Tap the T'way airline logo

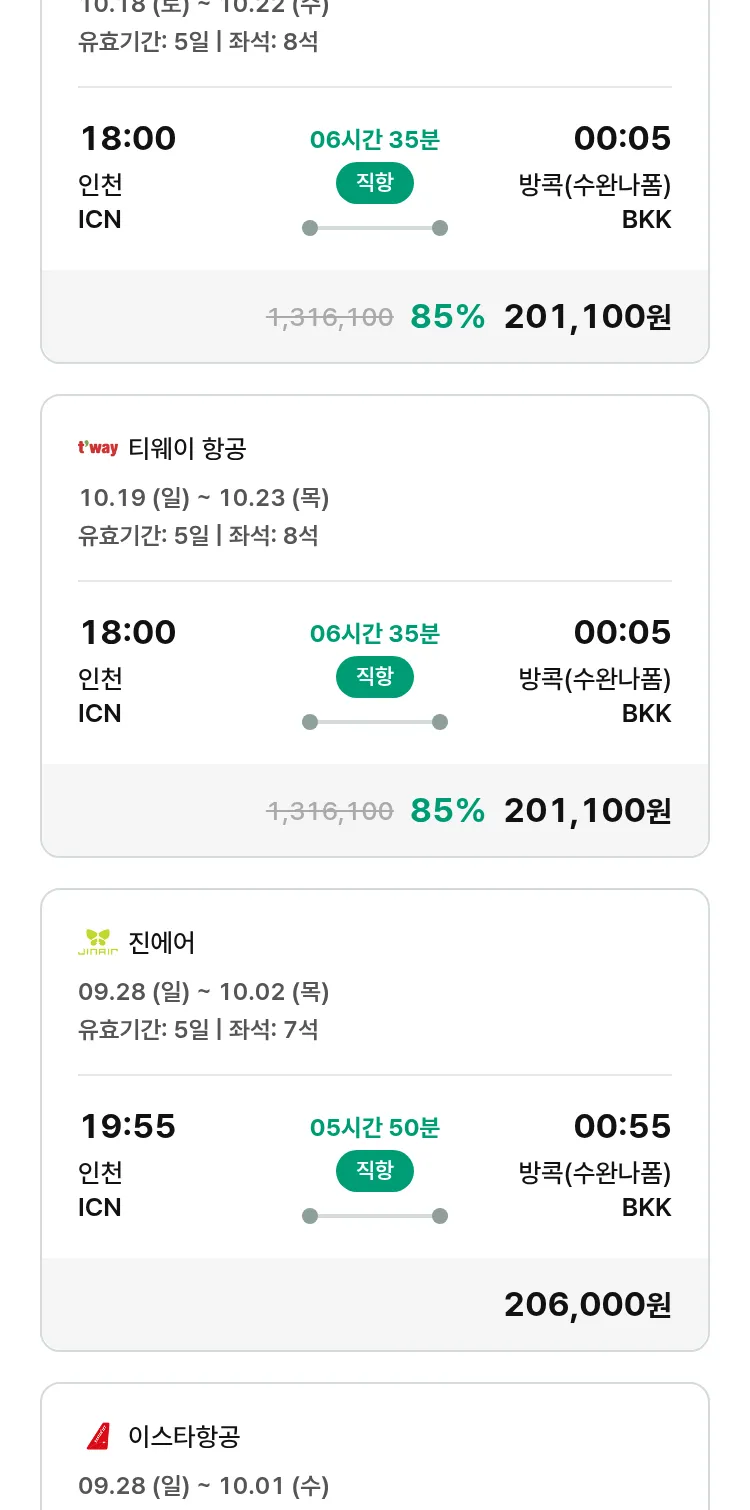(98, 448)
